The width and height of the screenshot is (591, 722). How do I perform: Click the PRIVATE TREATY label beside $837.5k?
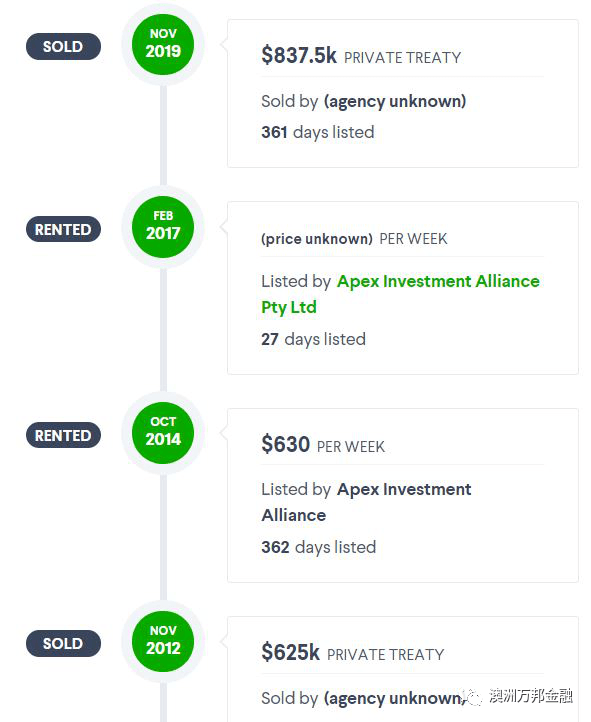[402, 58]
